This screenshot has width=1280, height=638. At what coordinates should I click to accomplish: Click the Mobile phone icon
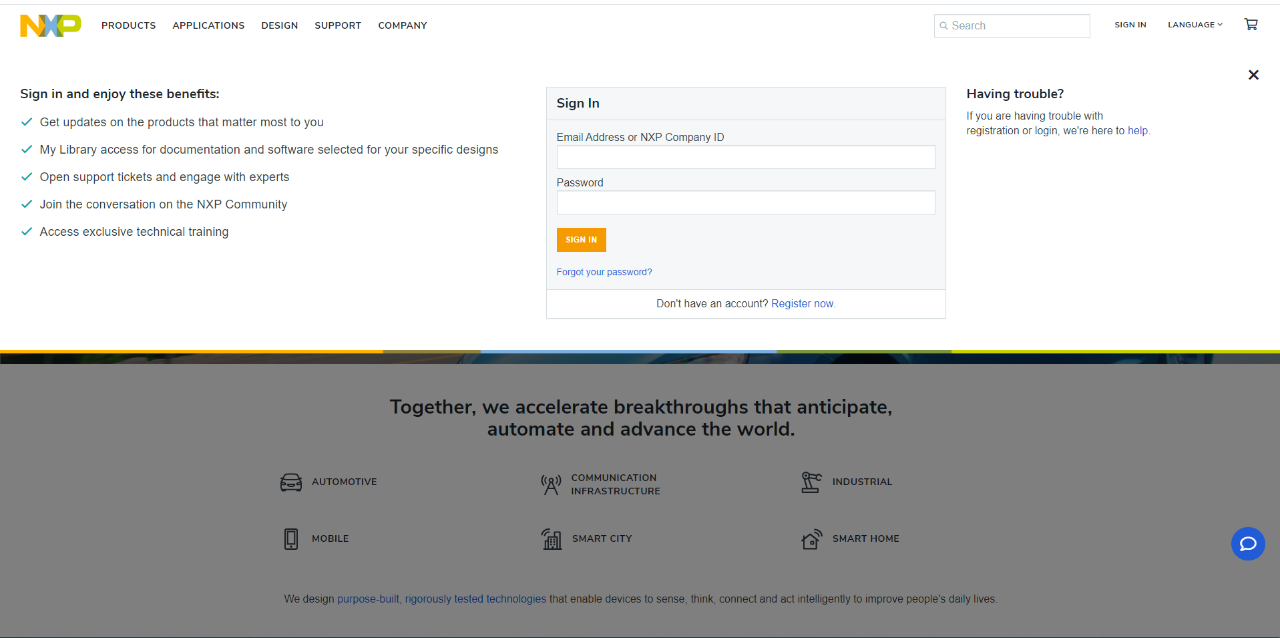pyautogui.click(x=291, y=539)
